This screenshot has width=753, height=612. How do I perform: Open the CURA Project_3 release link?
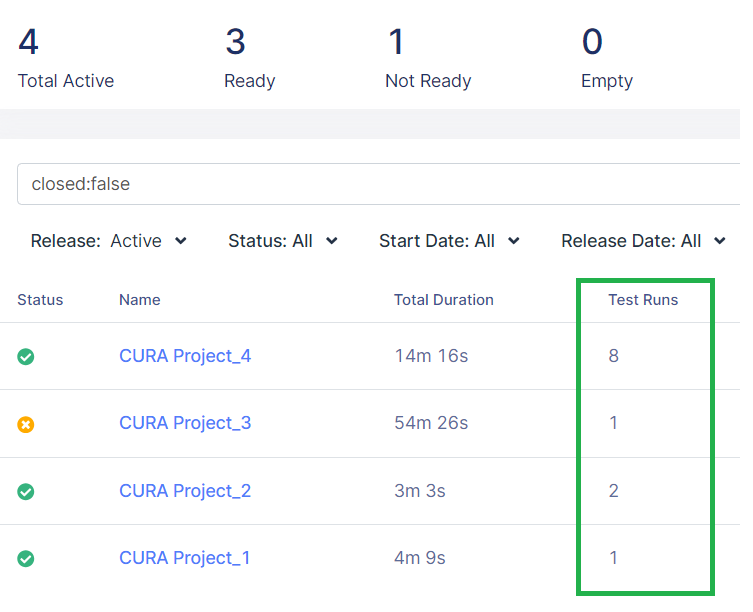tap(185, 423)
